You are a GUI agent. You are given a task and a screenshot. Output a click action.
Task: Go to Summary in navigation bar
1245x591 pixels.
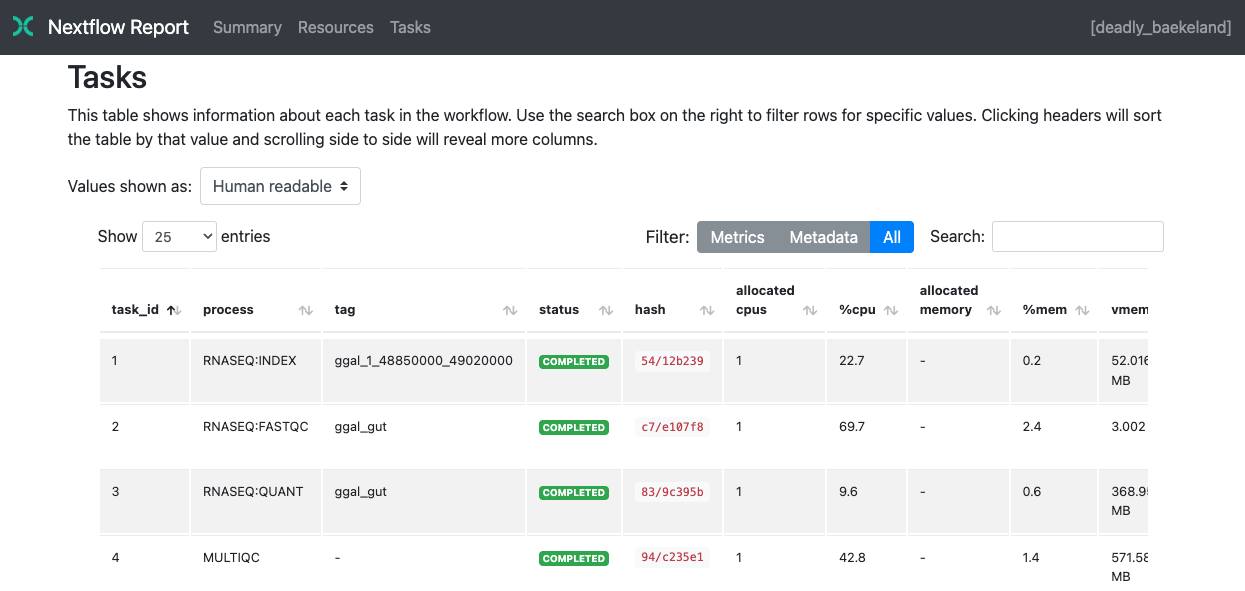pos(247,27)
